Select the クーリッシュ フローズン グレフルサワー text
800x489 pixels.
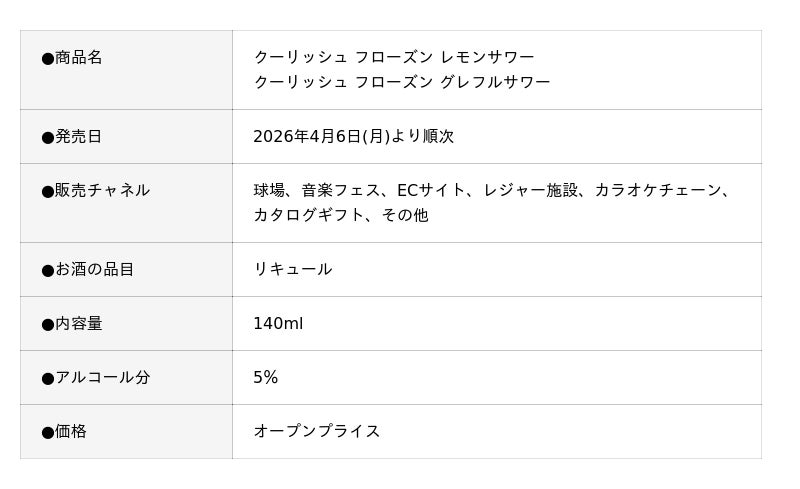402,82
